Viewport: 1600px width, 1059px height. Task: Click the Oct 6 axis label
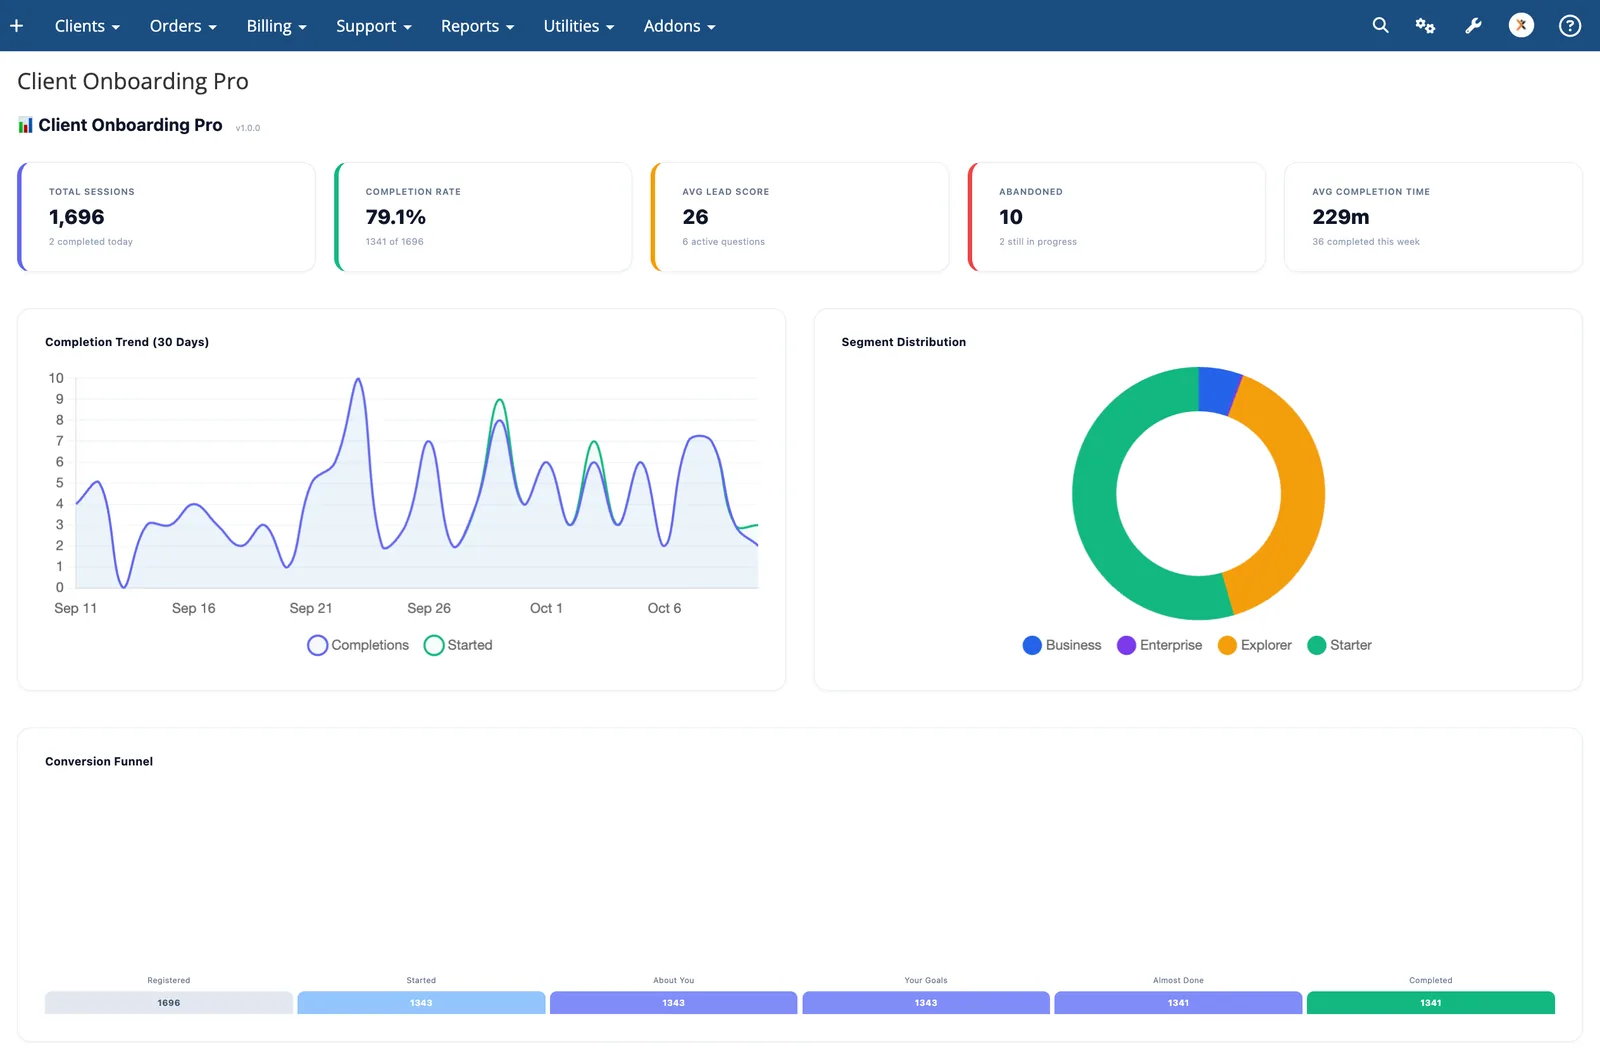[x=664, y=608]
